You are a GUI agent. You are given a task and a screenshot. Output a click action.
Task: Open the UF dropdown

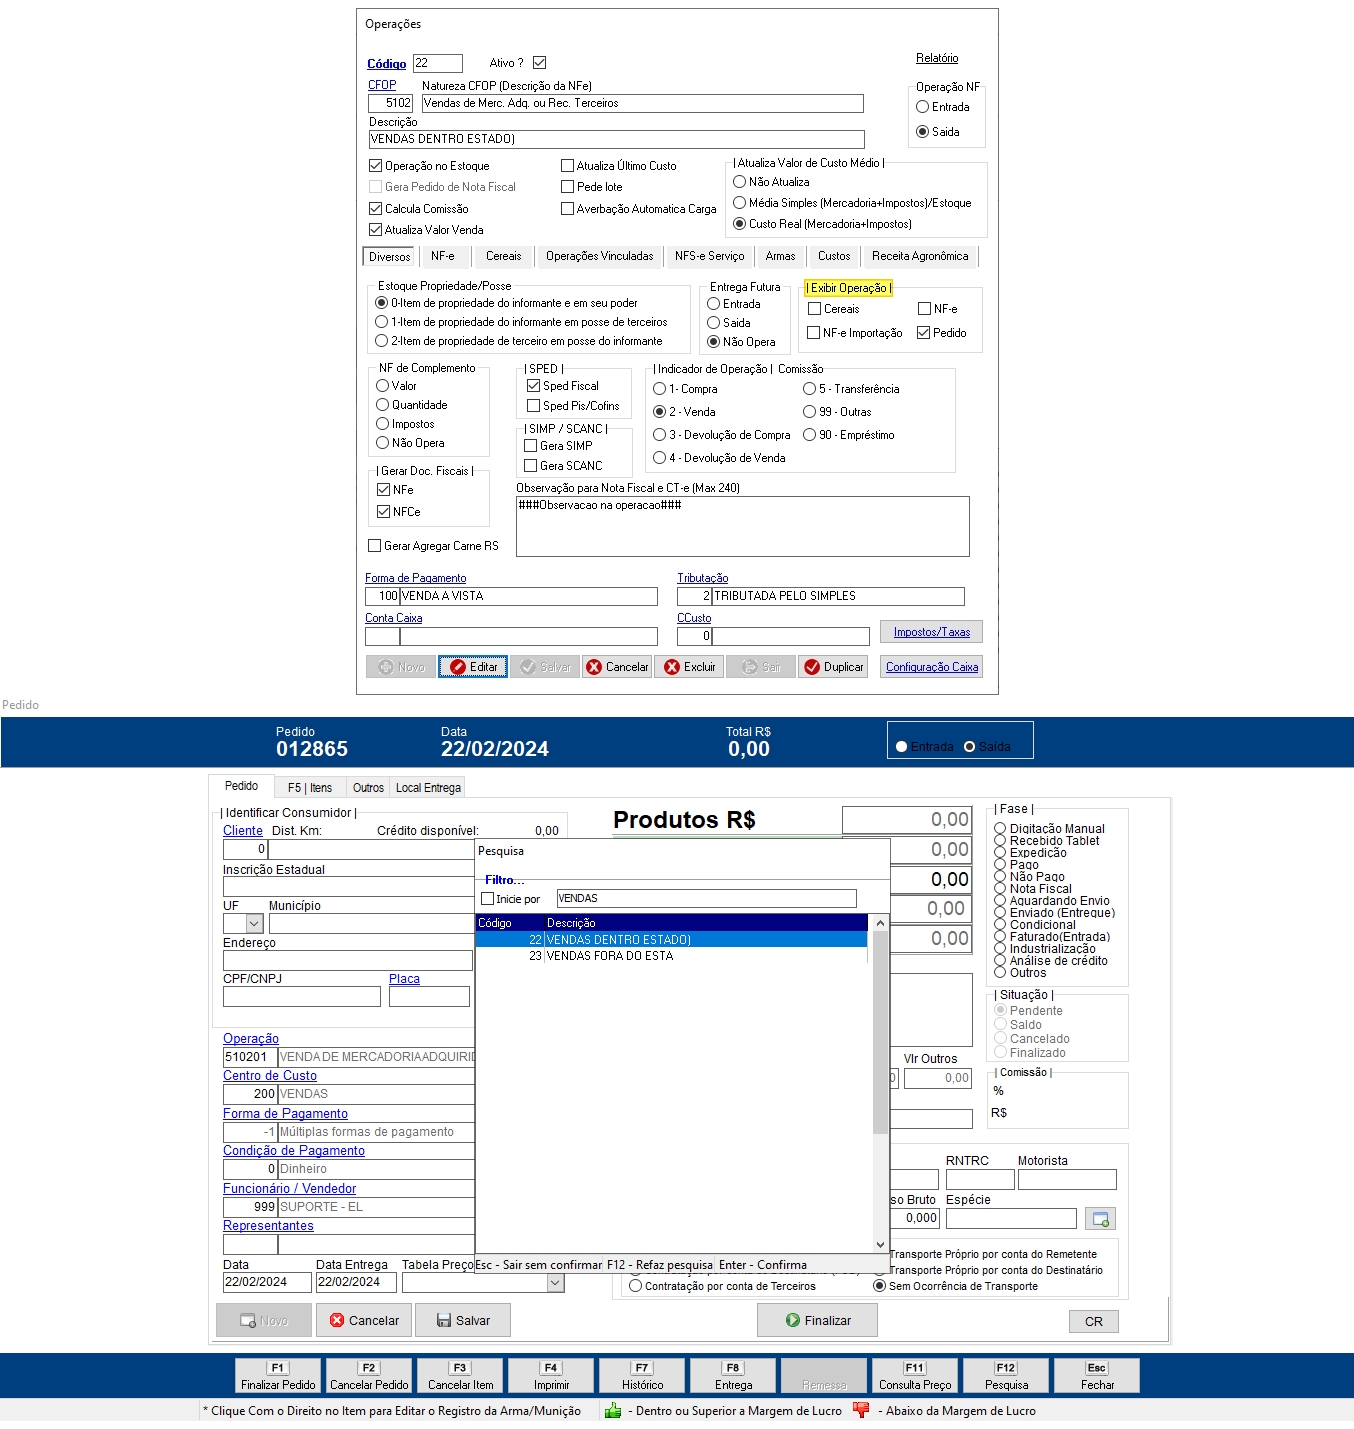coord(254,924)
